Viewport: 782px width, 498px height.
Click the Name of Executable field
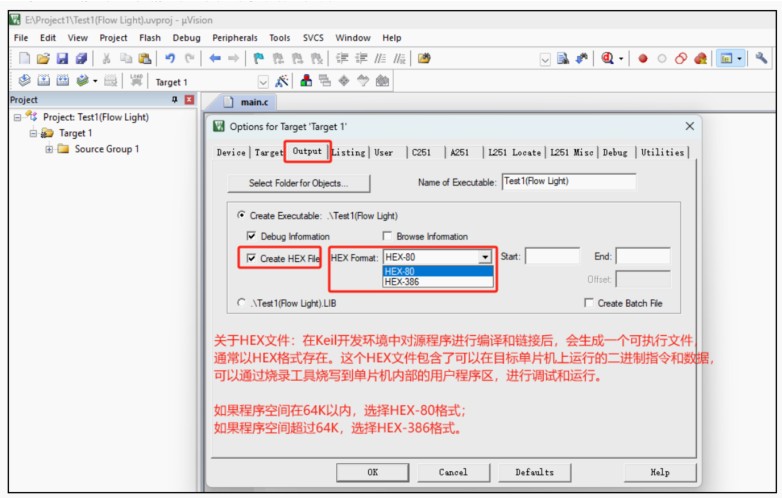click(569, 181)
